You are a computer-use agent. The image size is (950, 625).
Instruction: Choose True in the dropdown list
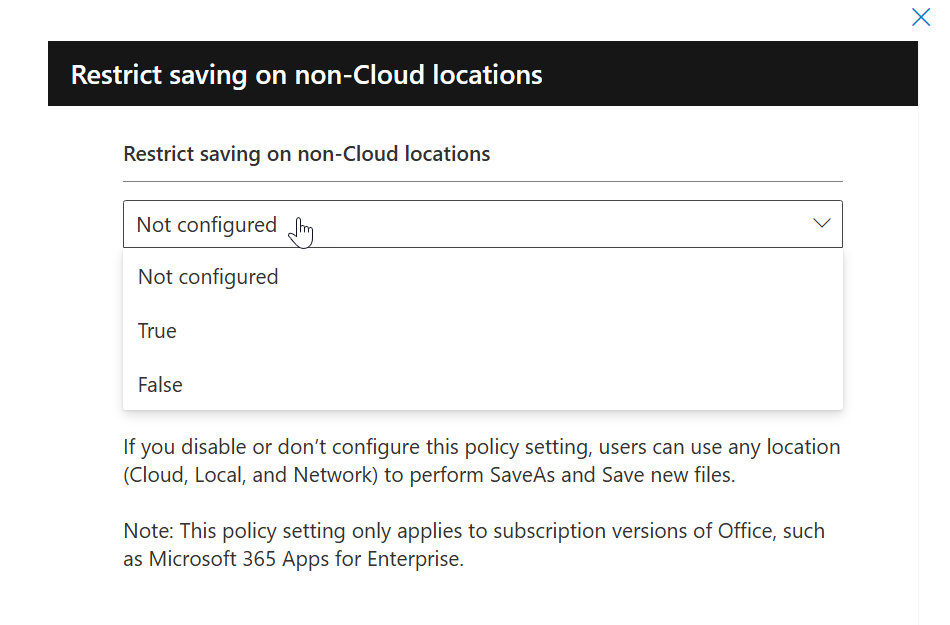click(x=157, y=331)
